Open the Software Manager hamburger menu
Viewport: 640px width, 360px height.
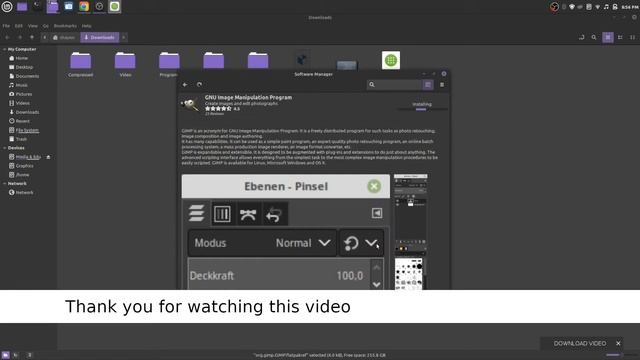442,84
